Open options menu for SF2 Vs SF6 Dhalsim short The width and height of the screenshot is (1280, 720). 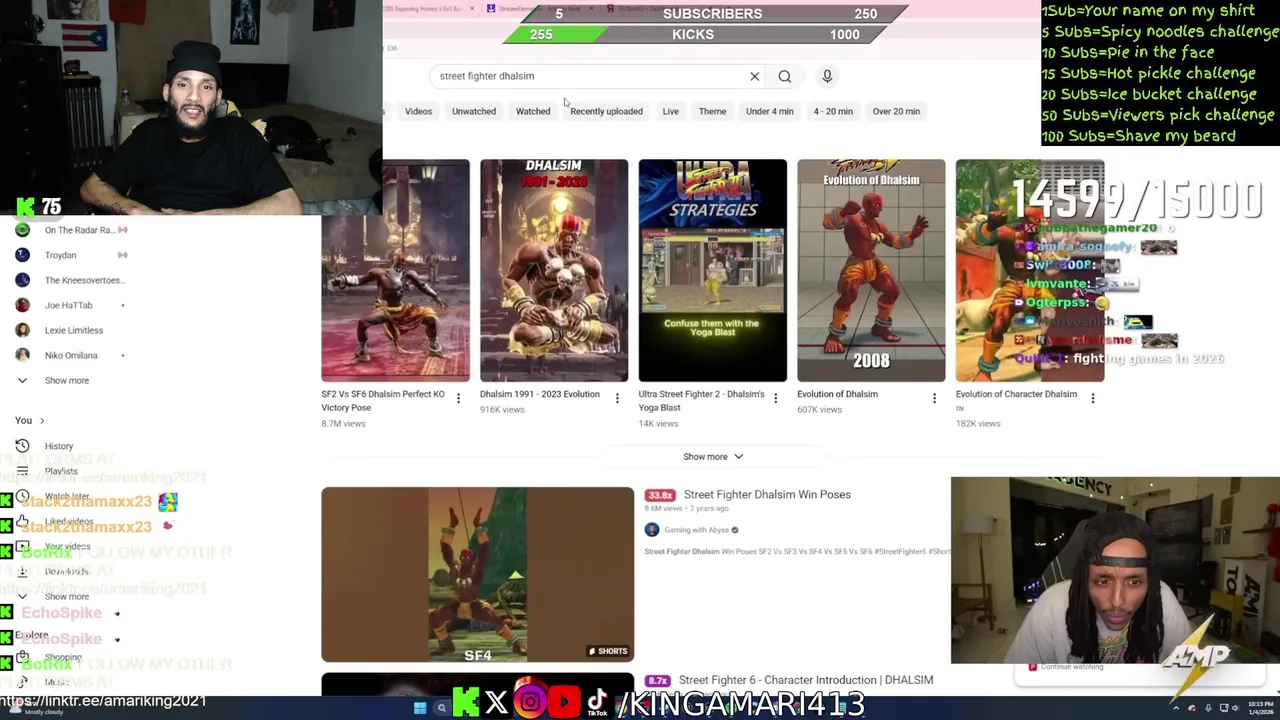click(458, 399)
